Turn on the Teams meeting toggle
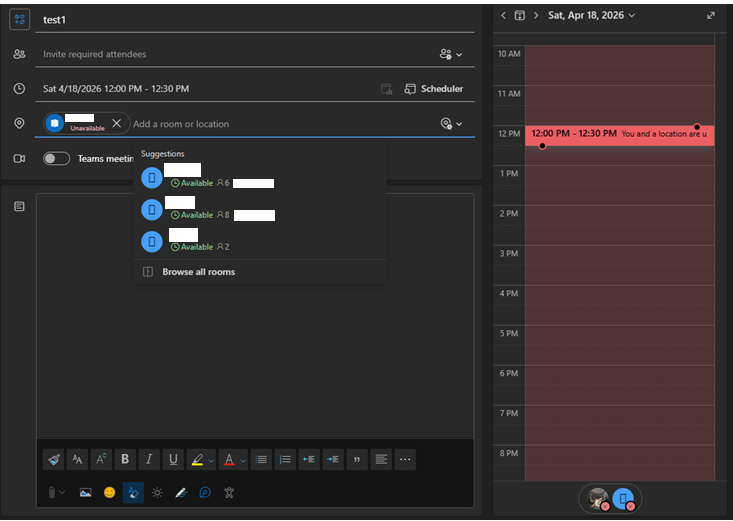 point(56,159)
